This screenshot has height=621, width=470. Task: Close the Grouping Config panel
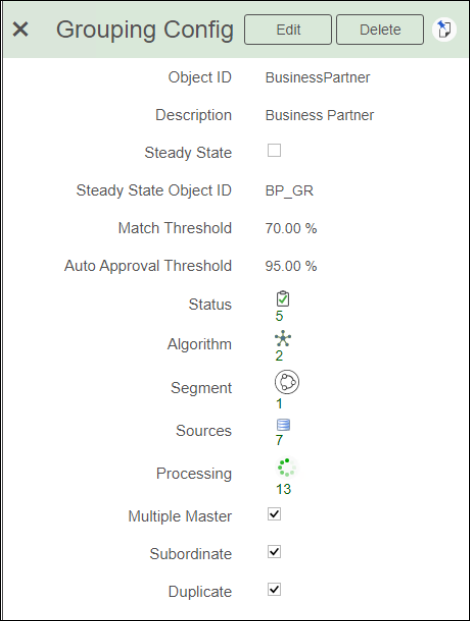tap(20, 29)
